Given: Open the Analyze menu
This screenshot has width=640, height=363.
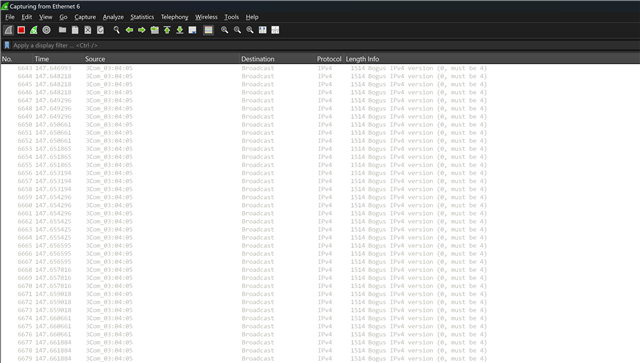Looking at the screenshot, I should (x=113, y=17).
